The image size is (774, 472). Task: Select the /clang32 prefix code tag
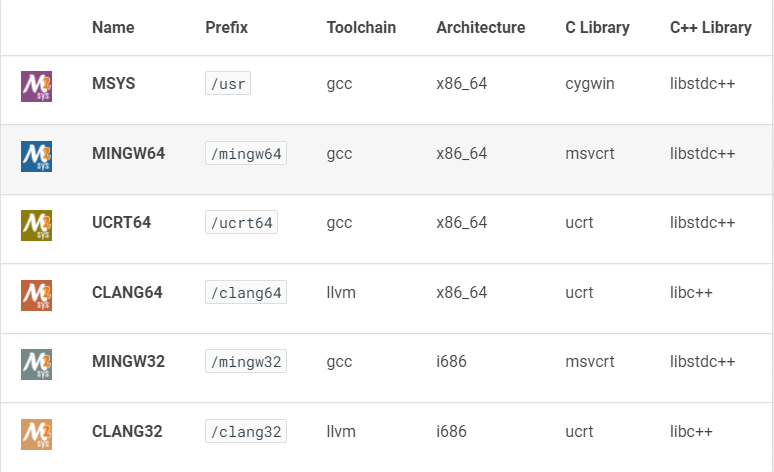click(246, 432)
